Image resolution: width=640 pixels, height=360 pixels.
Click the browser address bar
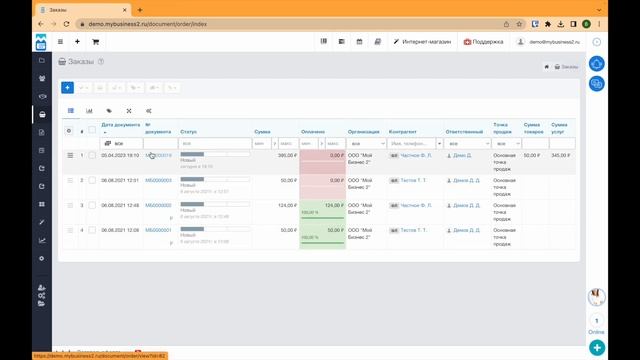click(291, 24)
